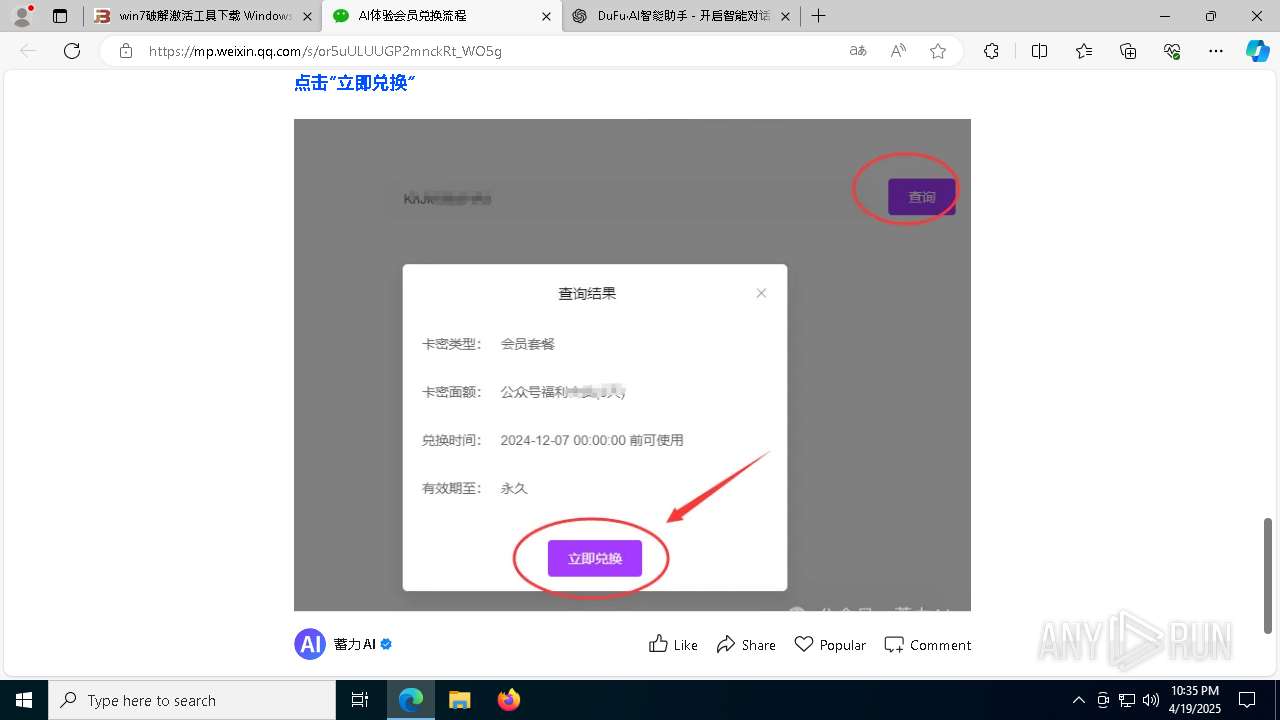Click the 蓄力AI account avatar

coord(310,644)
